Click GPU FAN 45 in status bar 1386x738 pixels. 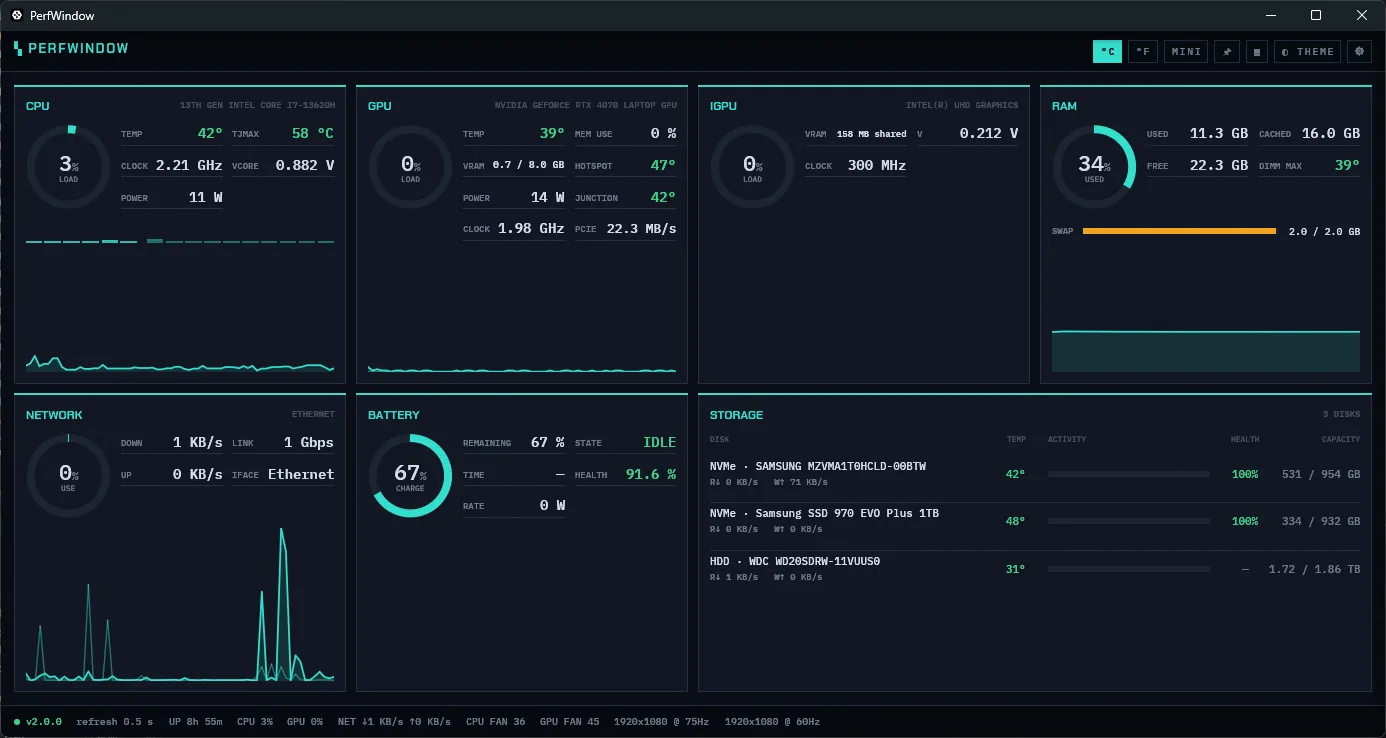(x=569, y=722)
